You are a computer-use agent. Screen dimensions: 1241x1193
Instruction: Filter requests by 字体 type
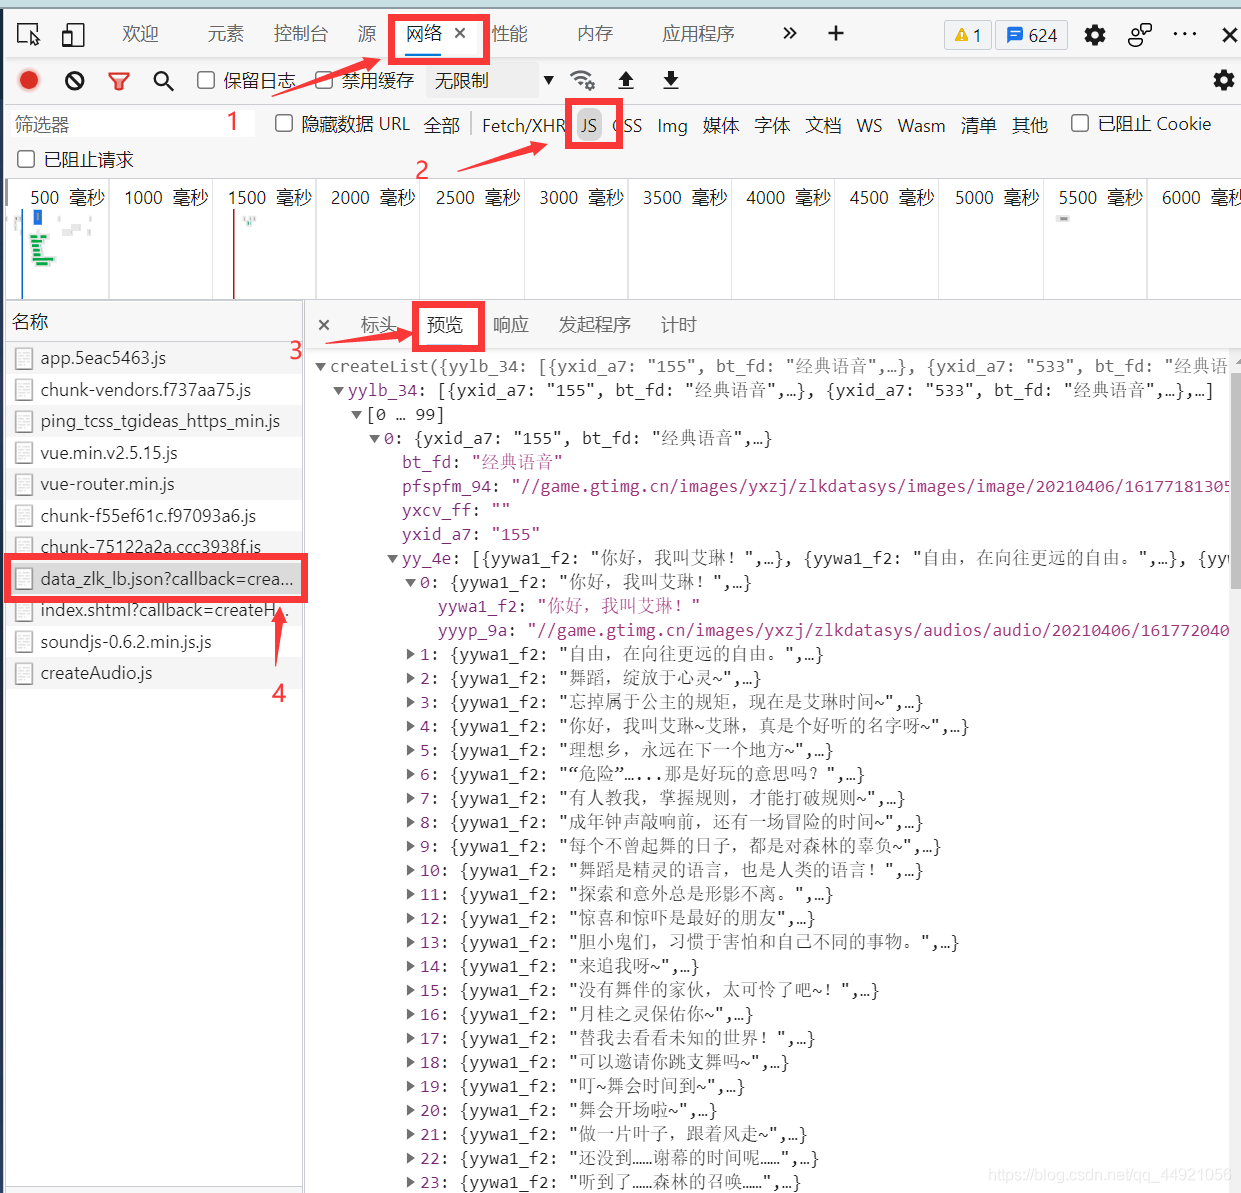click(x=772, y=125)
